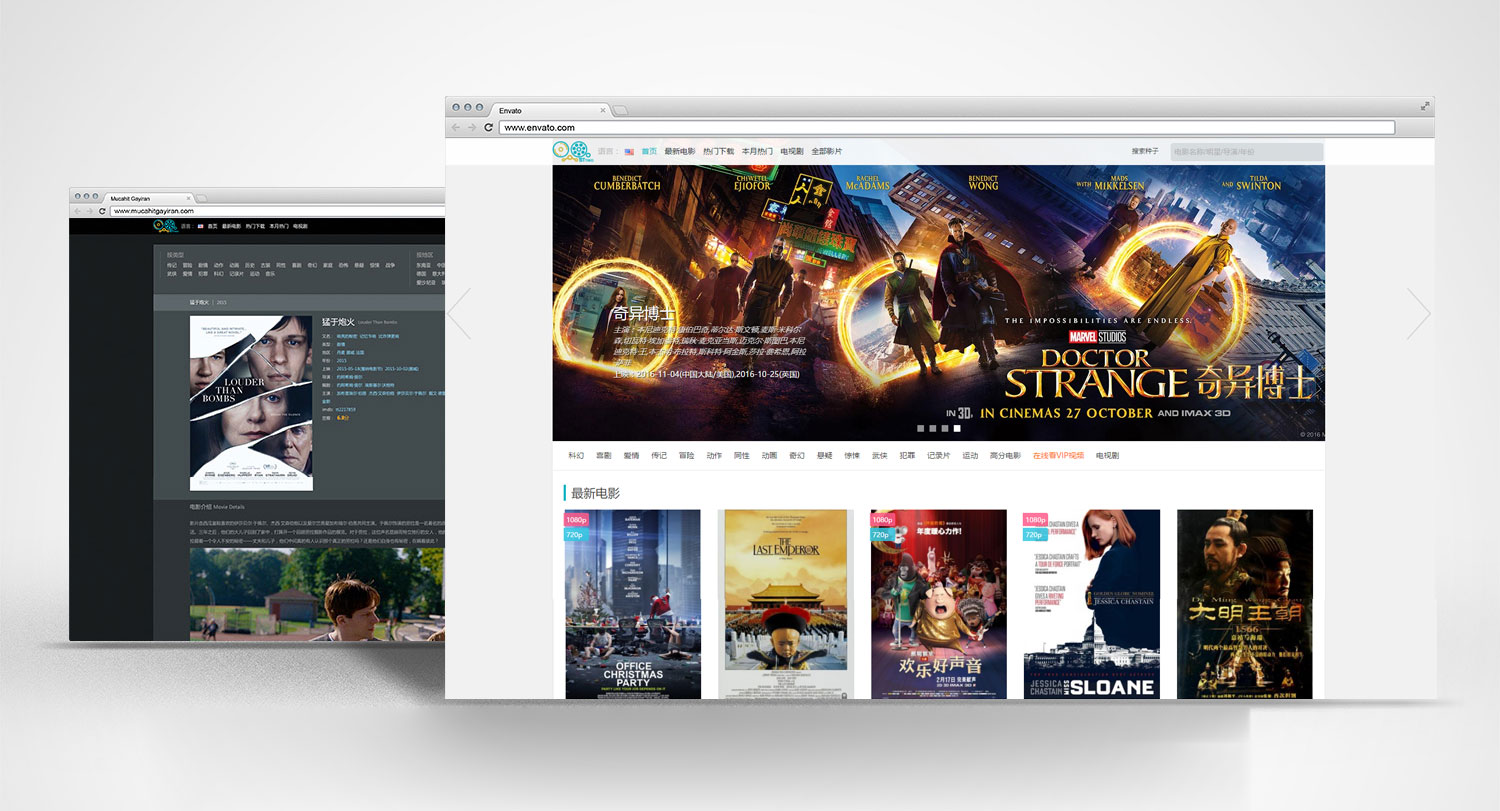Select the active fourth carousel dot
This screenshot has width=1500, height=811.
[x=957, y=428]
